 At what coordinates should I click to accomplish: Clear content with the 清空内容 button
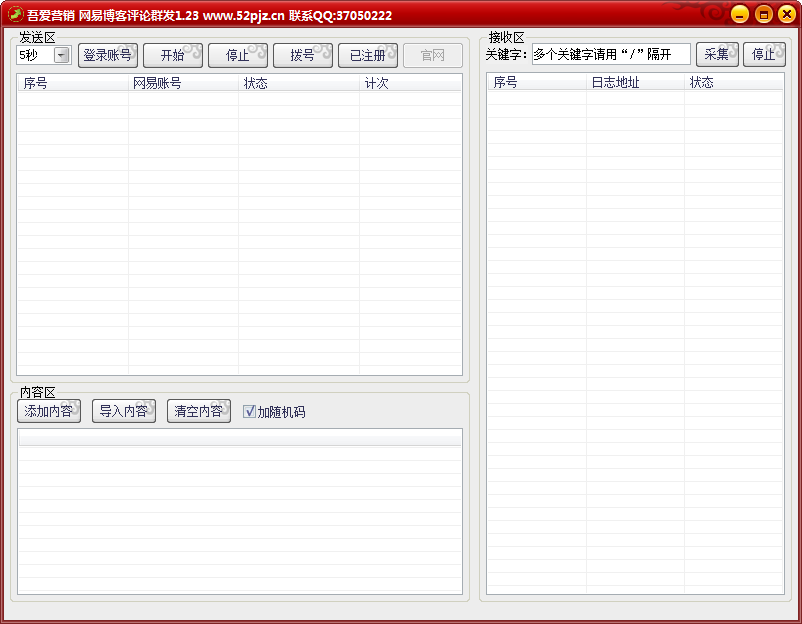point(198,411)
